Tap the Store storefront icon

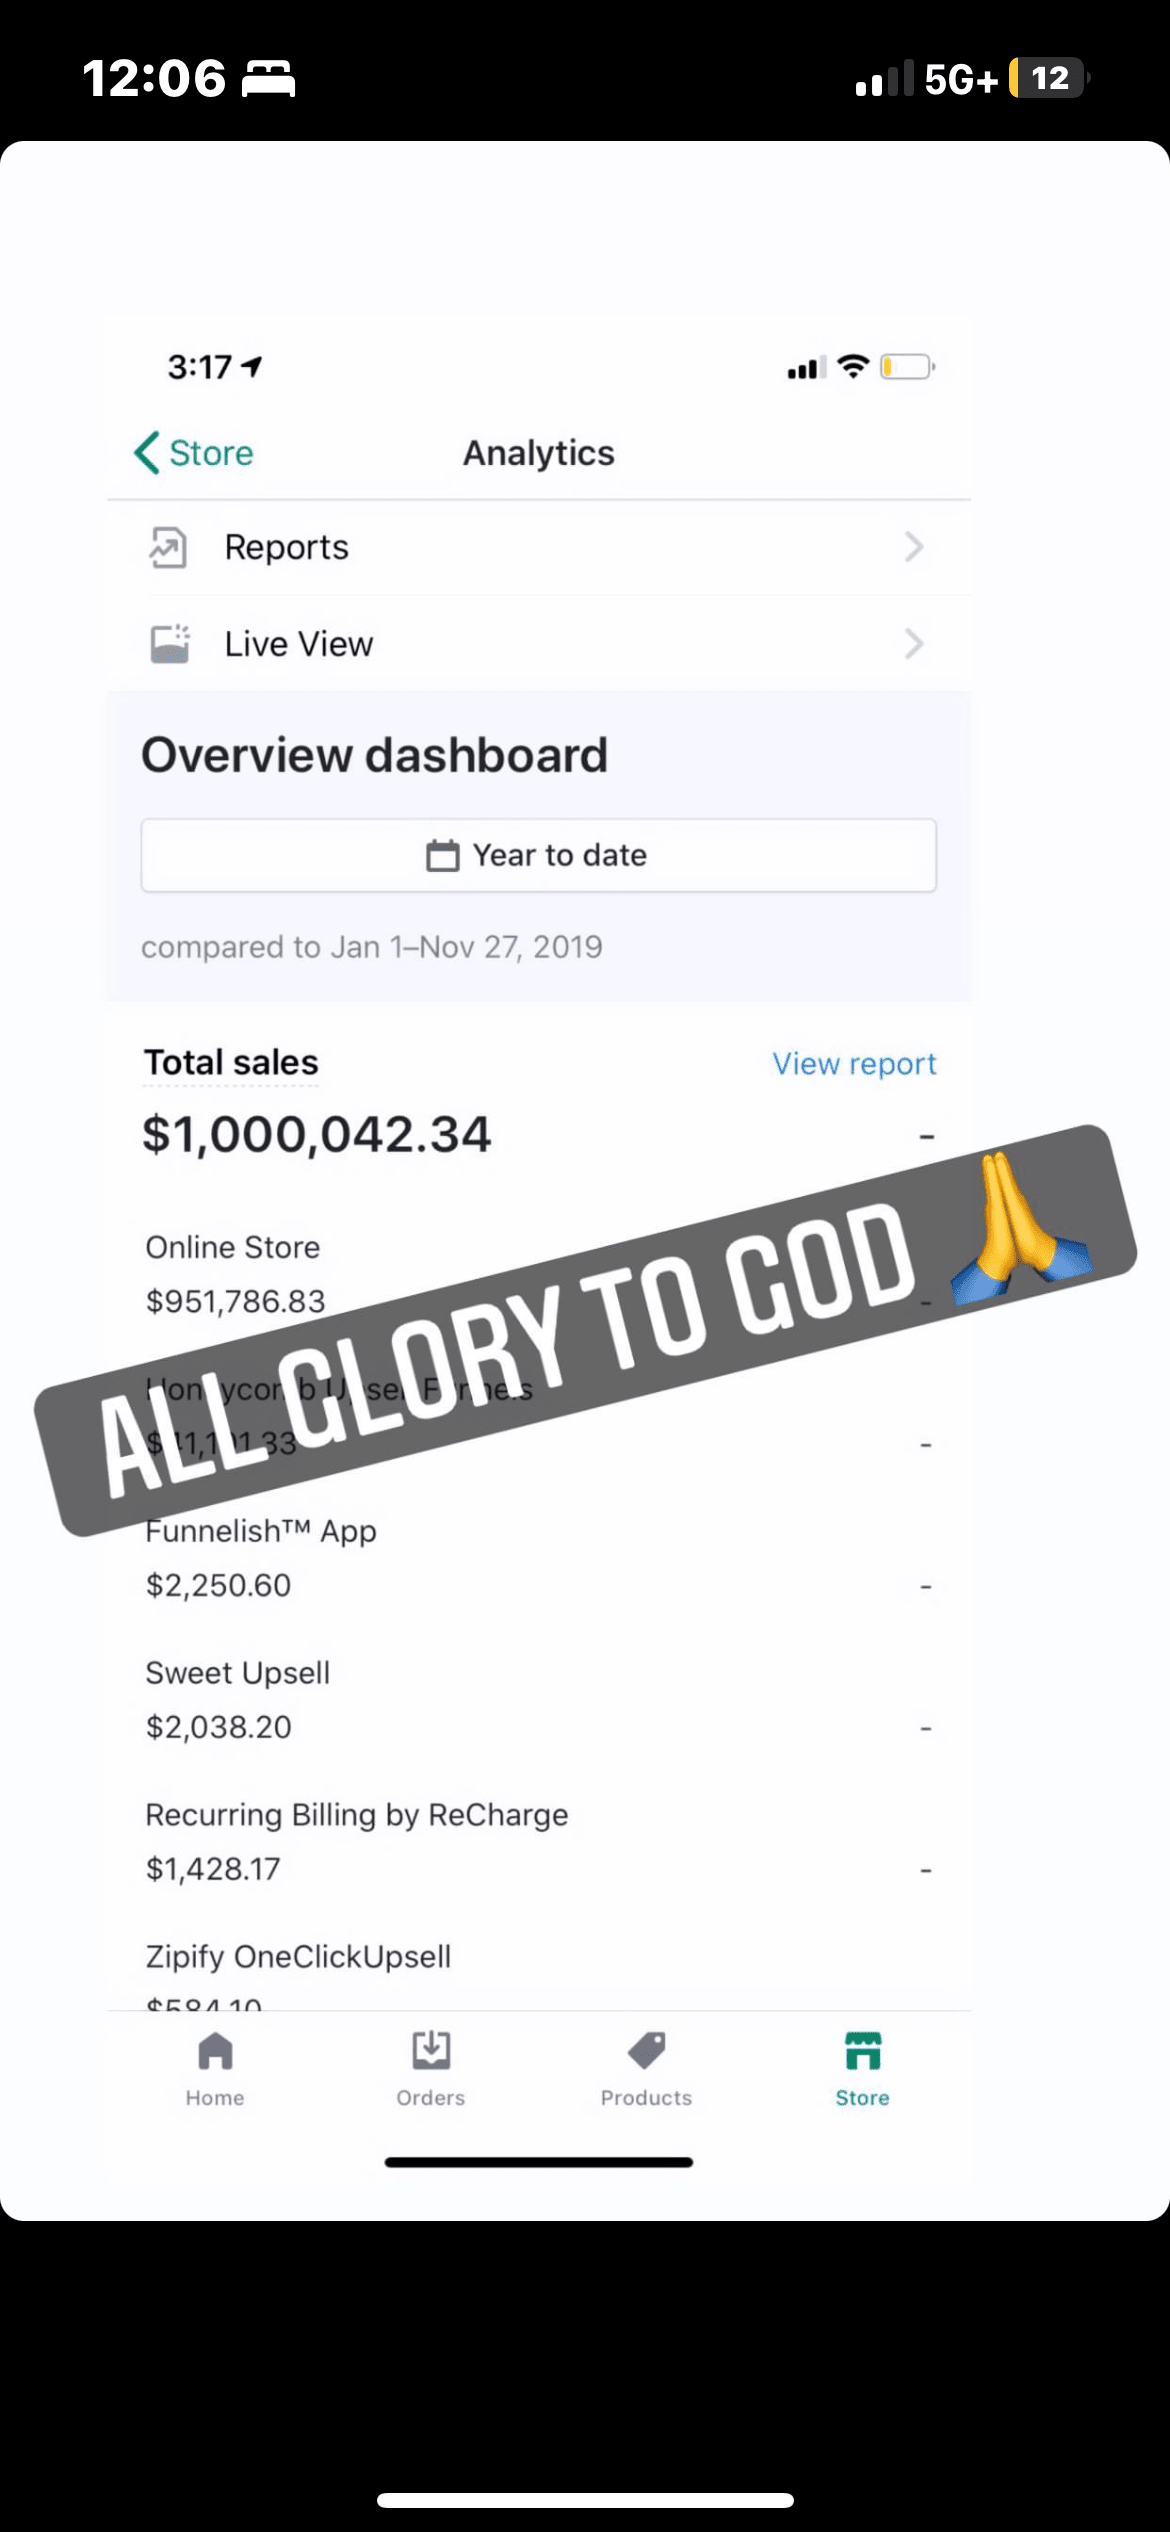[862, 2050]
